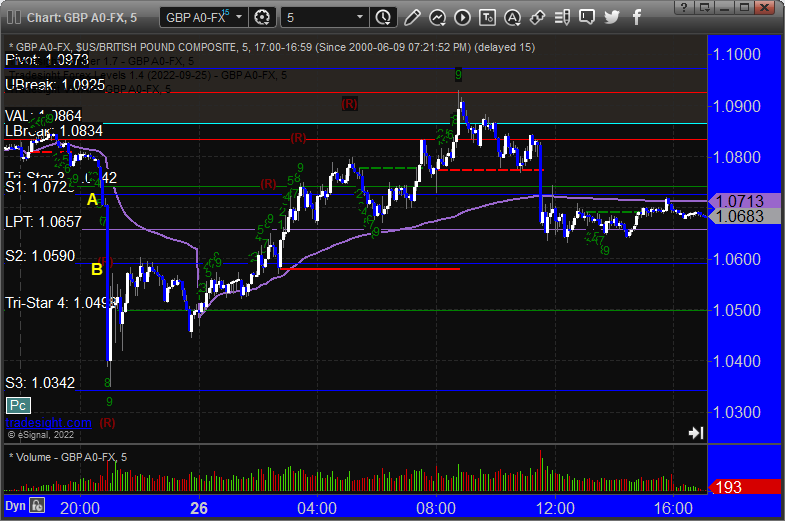Click the red 193 volume tag
This screenshot has width=785, height=521.
pyautogui.click(x=744, y=487)
